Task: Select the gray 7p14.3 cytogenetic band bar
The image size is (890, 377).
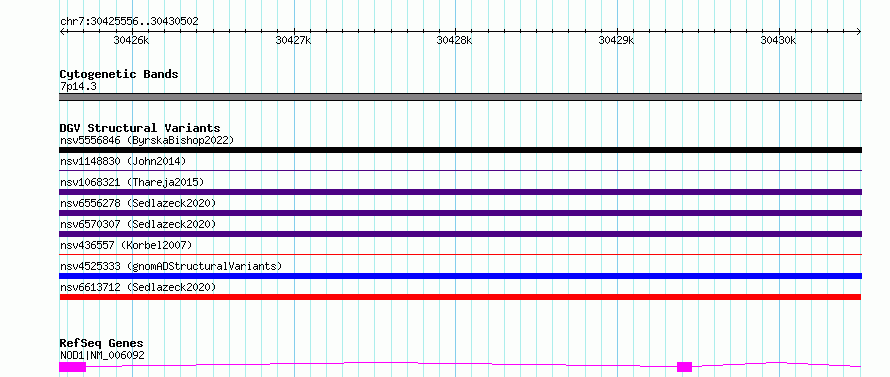Action: [x=460, y=97]
